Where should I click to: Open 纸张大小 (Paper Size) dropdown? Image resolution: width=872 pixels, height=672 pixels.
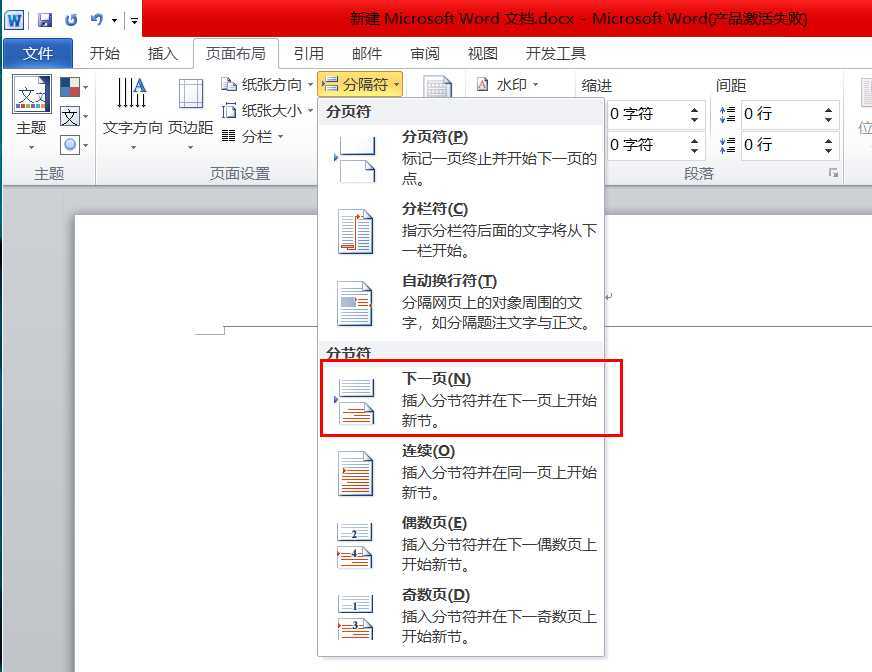(267, 111)
